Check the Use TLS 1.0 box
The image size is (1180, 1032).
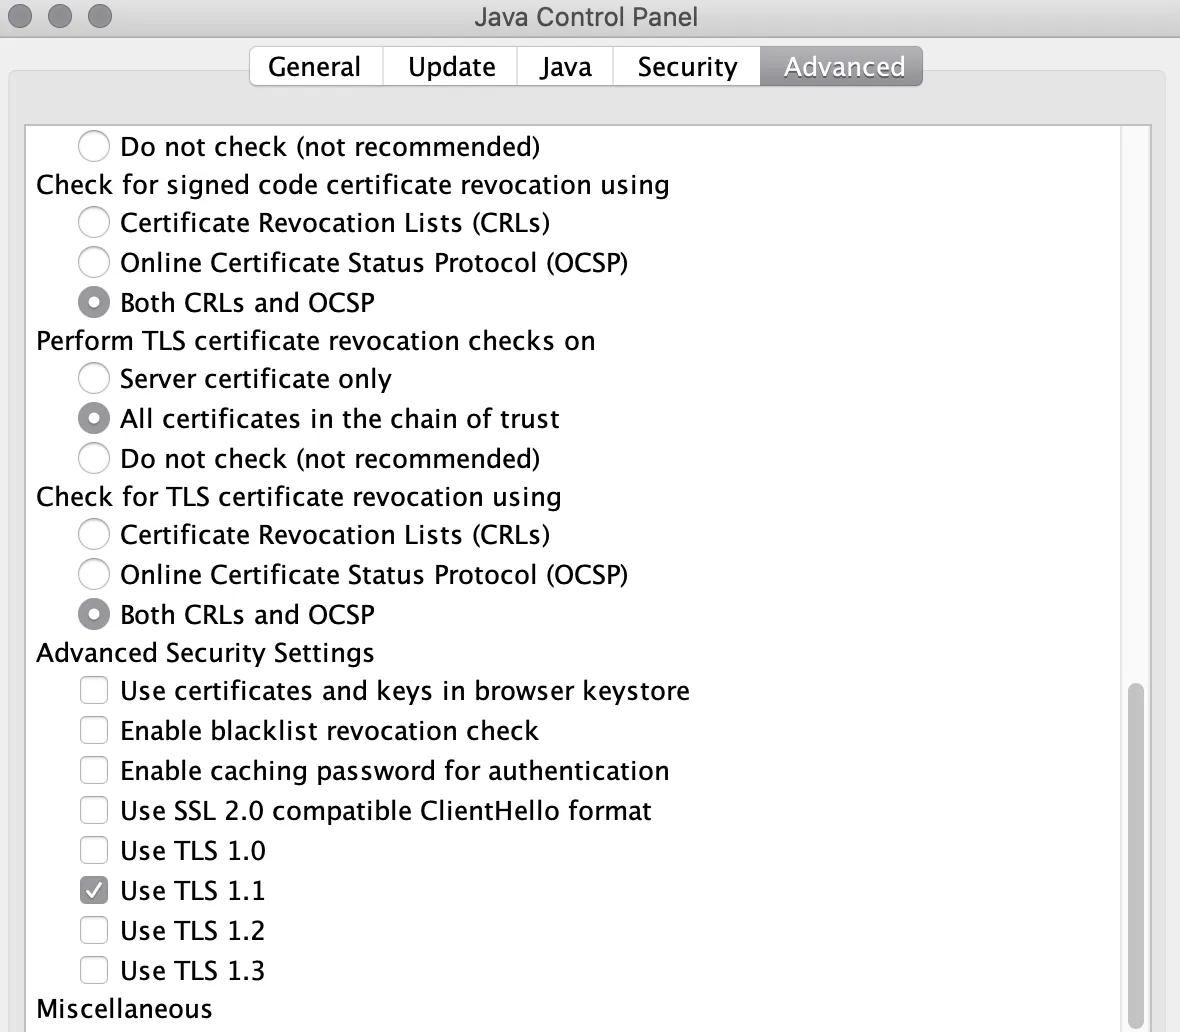pyautogui.click(x=94, y=850)
